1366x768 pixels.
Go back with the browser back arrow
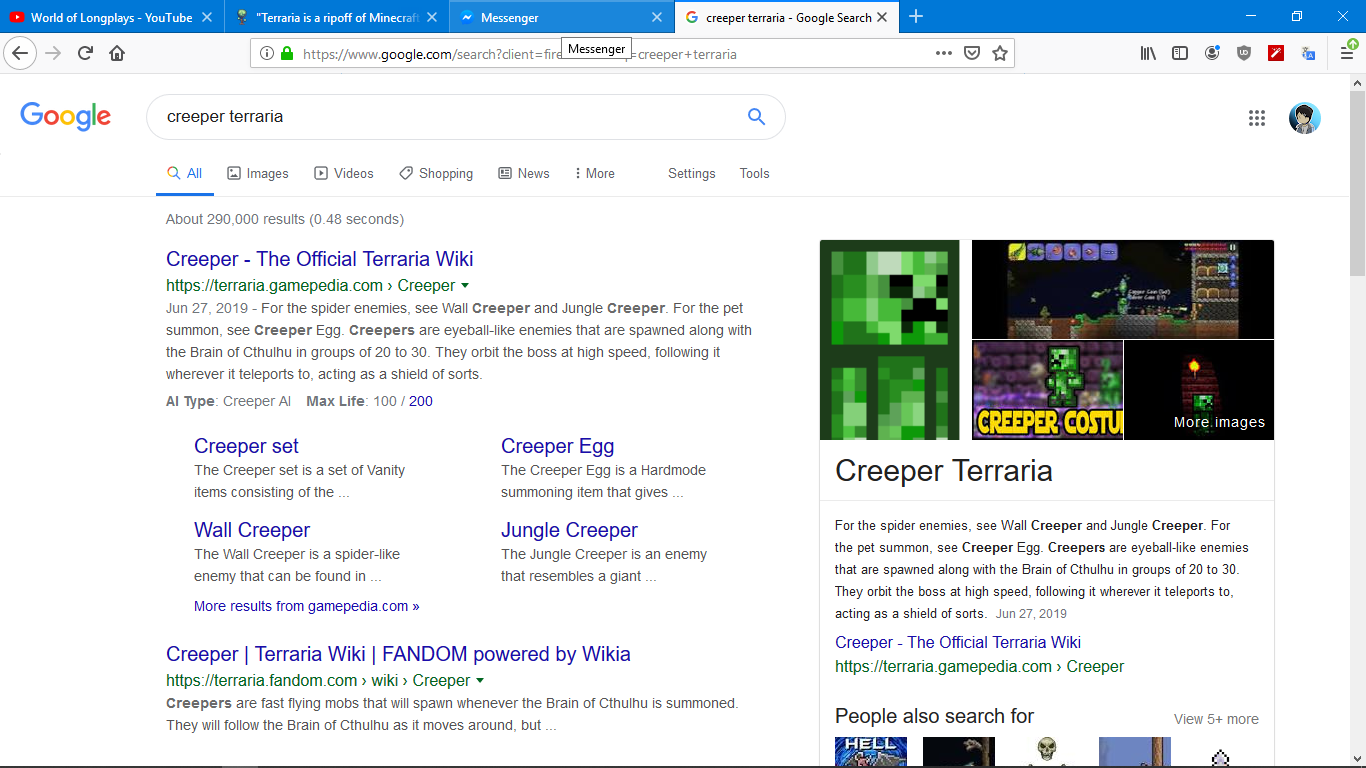20,53
